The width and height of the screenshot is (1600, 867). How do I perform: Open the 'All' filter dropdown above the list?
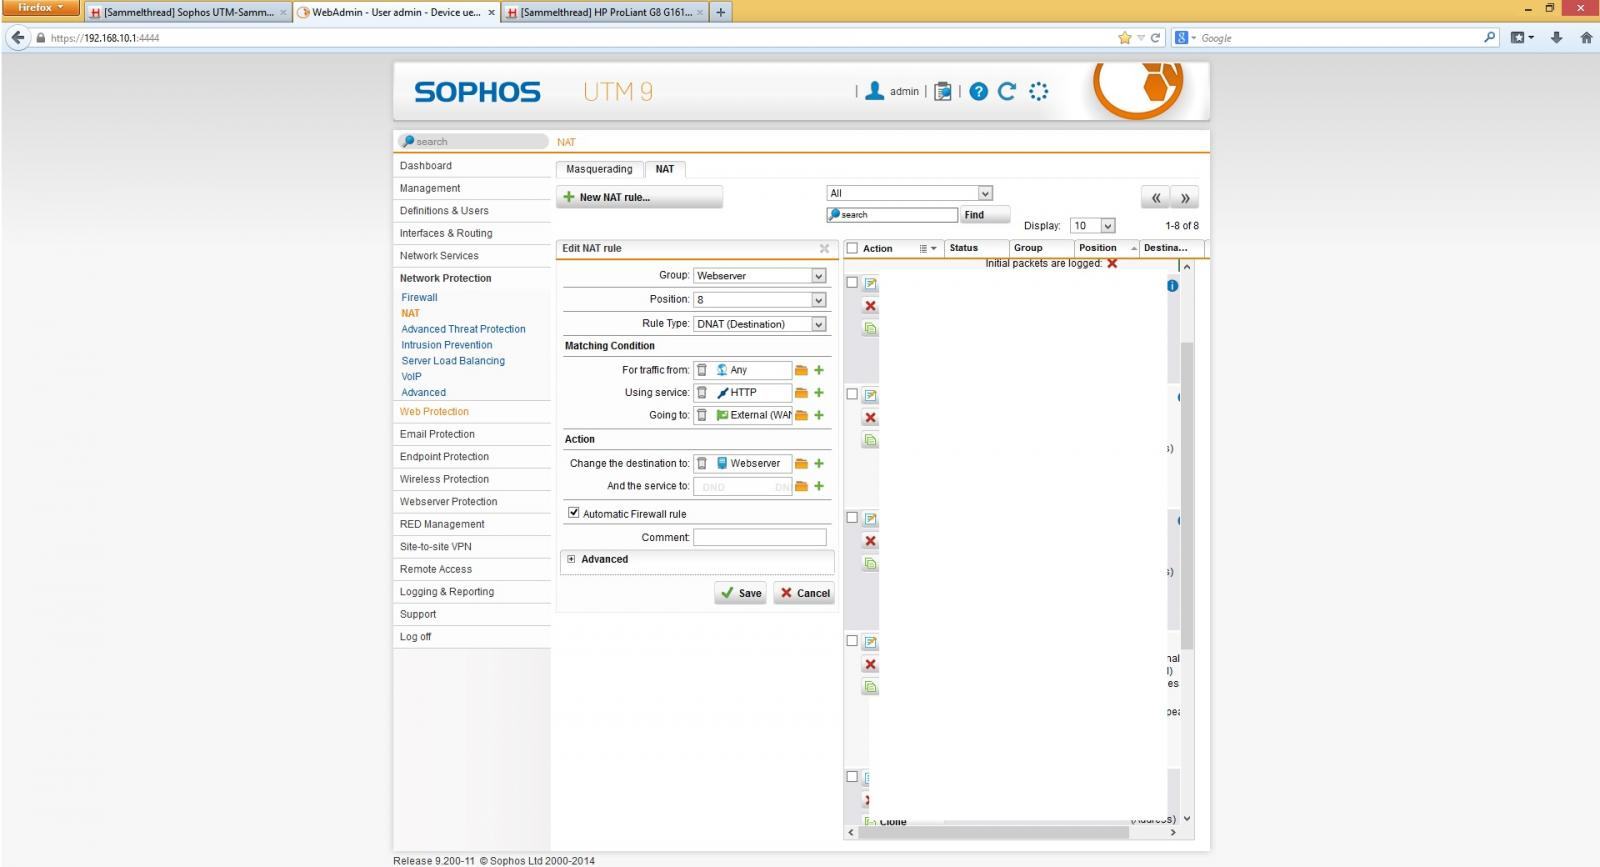click(909, 193)
